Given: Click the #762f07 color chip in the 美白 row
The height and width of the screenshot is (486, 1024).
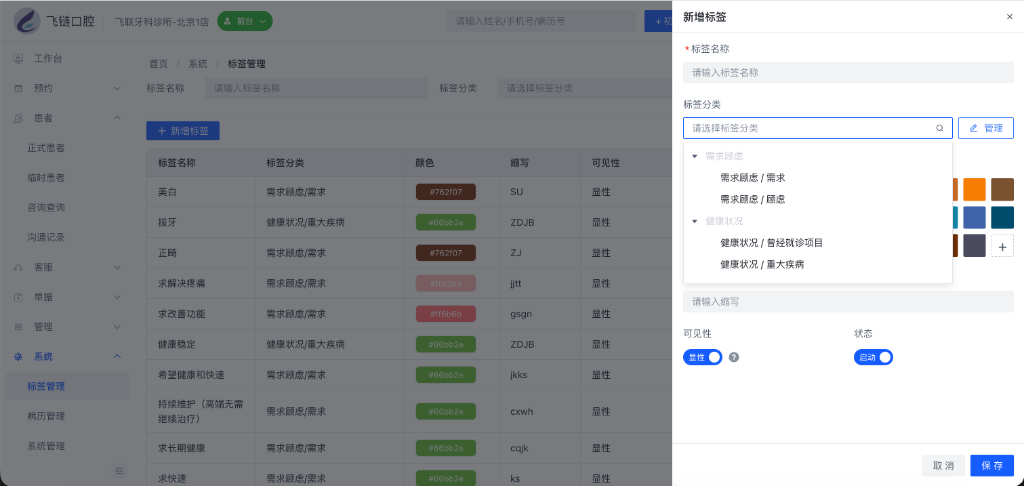Looking at the screenshot, I should (x=446, y=192).
